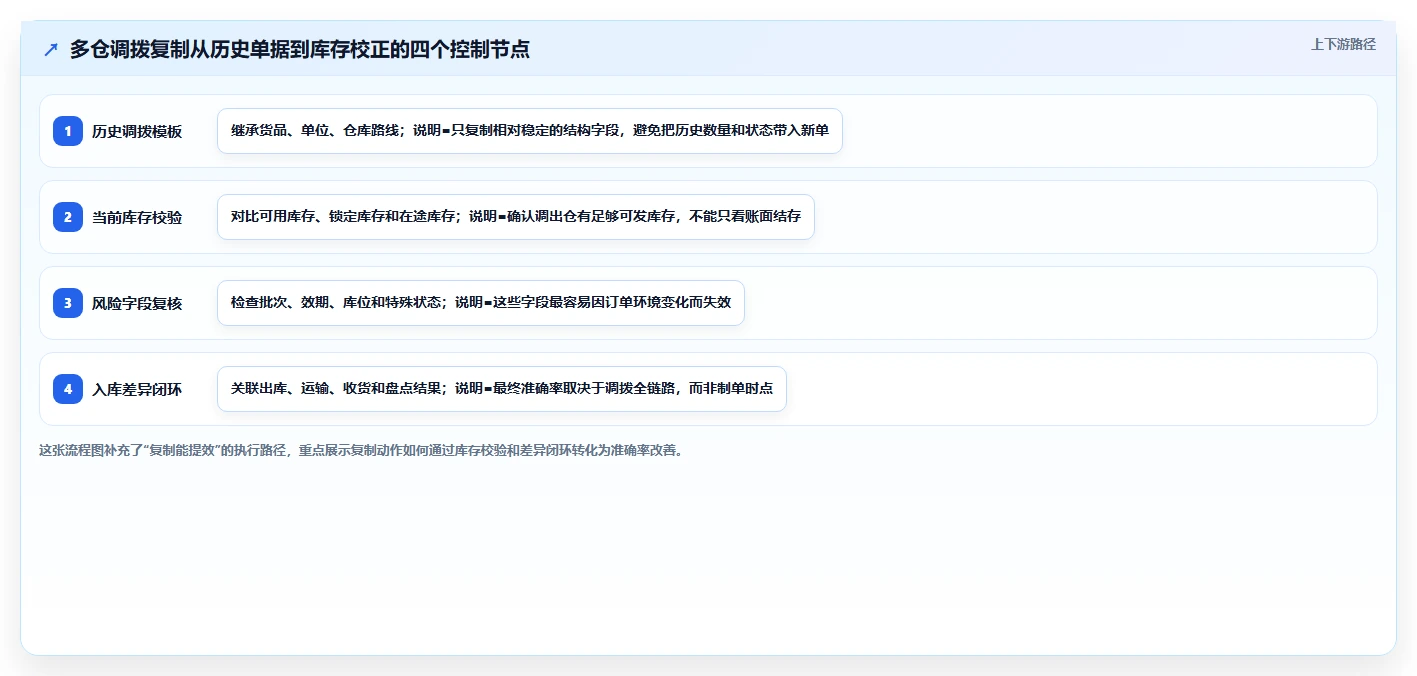Image resolution: width=1417 pixels, height=676 pixels.
Task: Open the 检查批次、效期、库位 description box
Action: point(481,303)
